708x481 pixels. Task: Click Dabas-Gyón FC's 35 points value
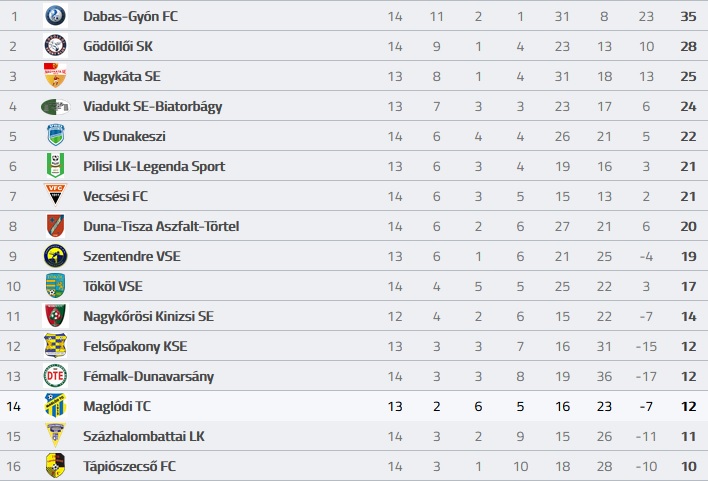(688, 16)
